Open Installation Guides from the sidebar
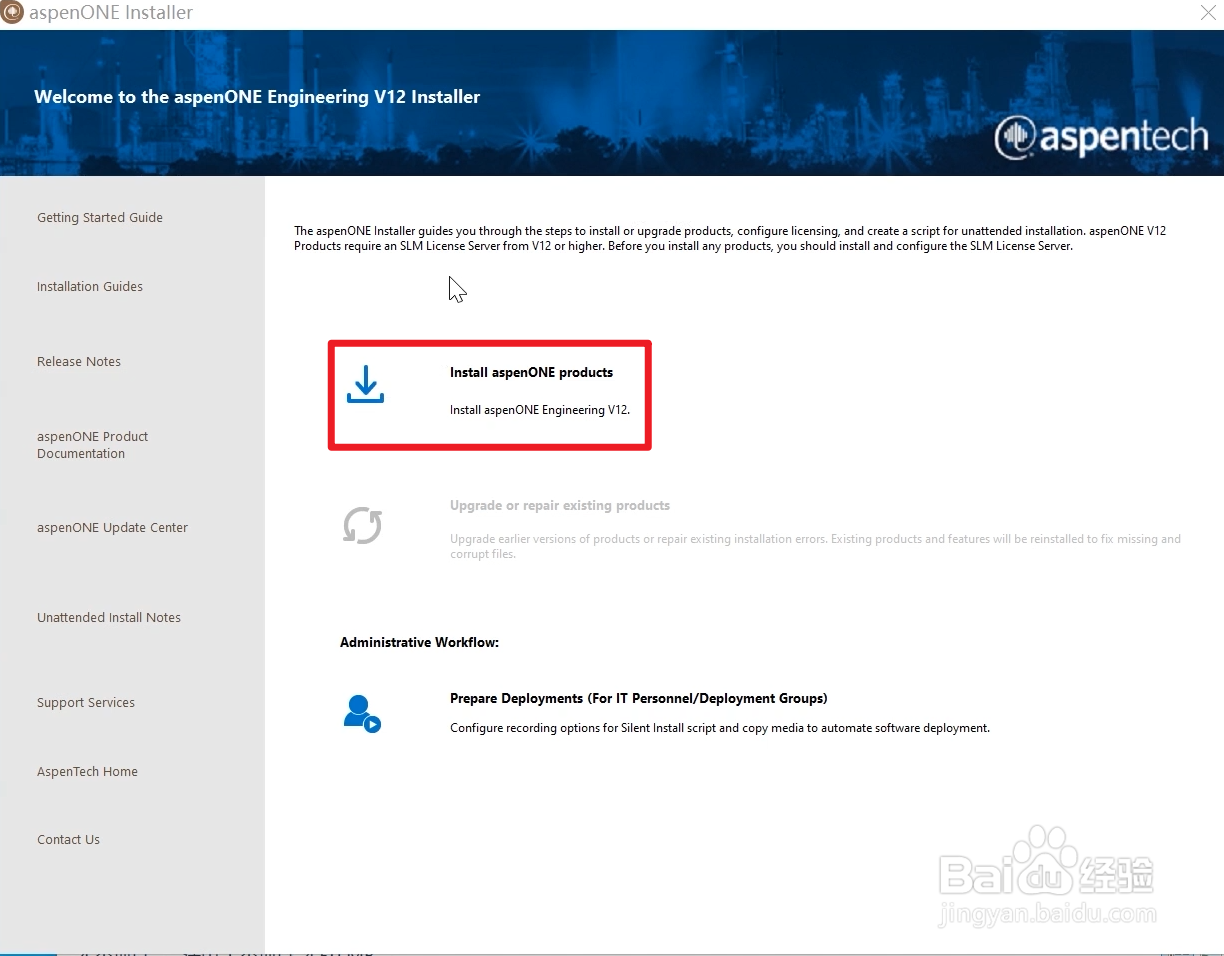The height and width of the screenshot is (956, 1224). click(x=90, y=286)
